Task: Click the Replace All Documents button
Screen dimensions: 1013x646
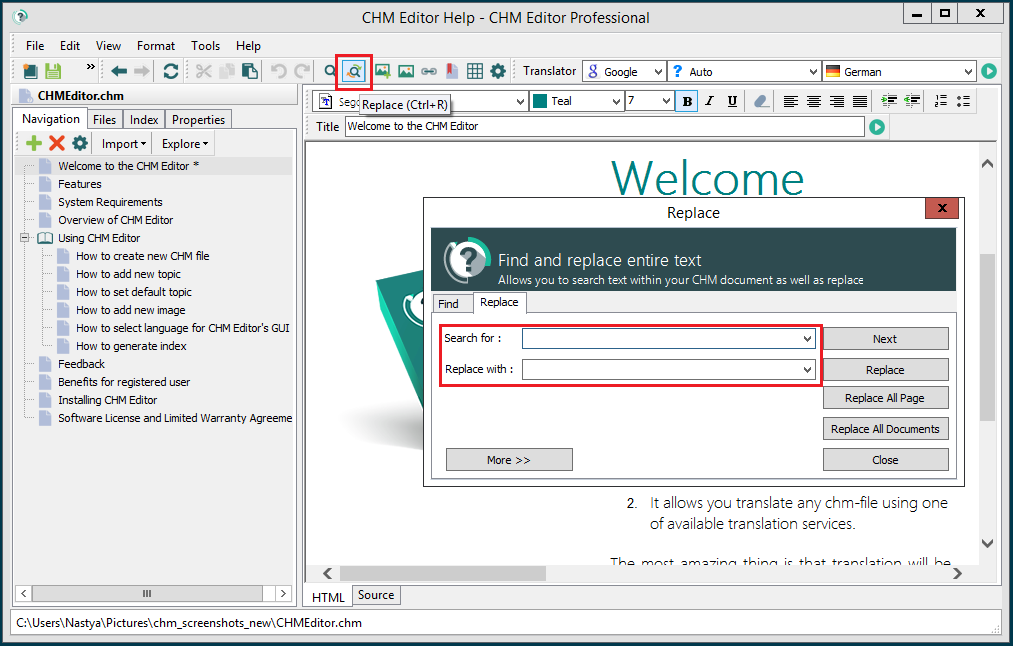Action: click(885, 428)
